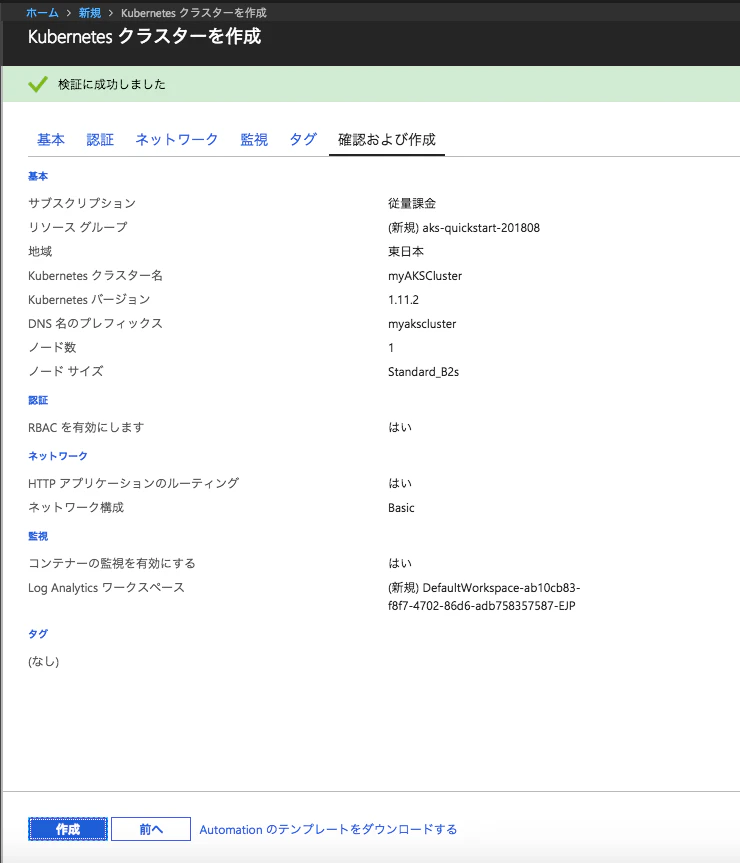Click the Kubernetes クラスターを作成 breadcrumb text
The image size is (740, 863).
(x=194, y=13)
